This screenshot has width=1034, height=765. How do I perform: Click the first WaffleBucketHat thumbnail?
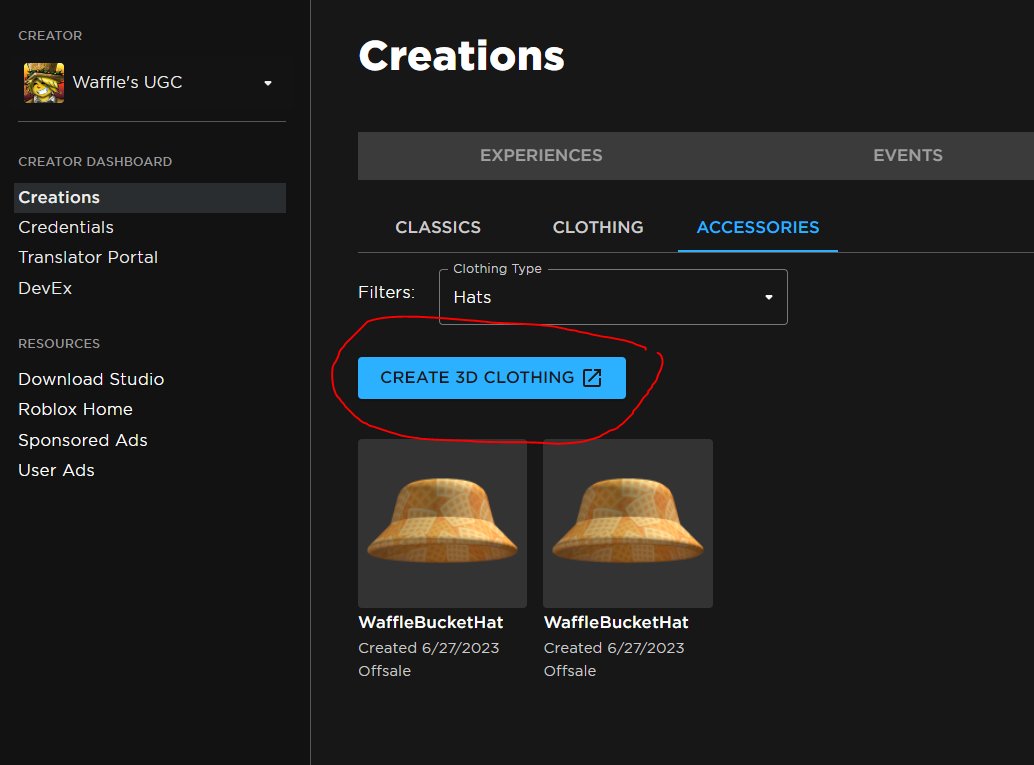pos(442,523)
